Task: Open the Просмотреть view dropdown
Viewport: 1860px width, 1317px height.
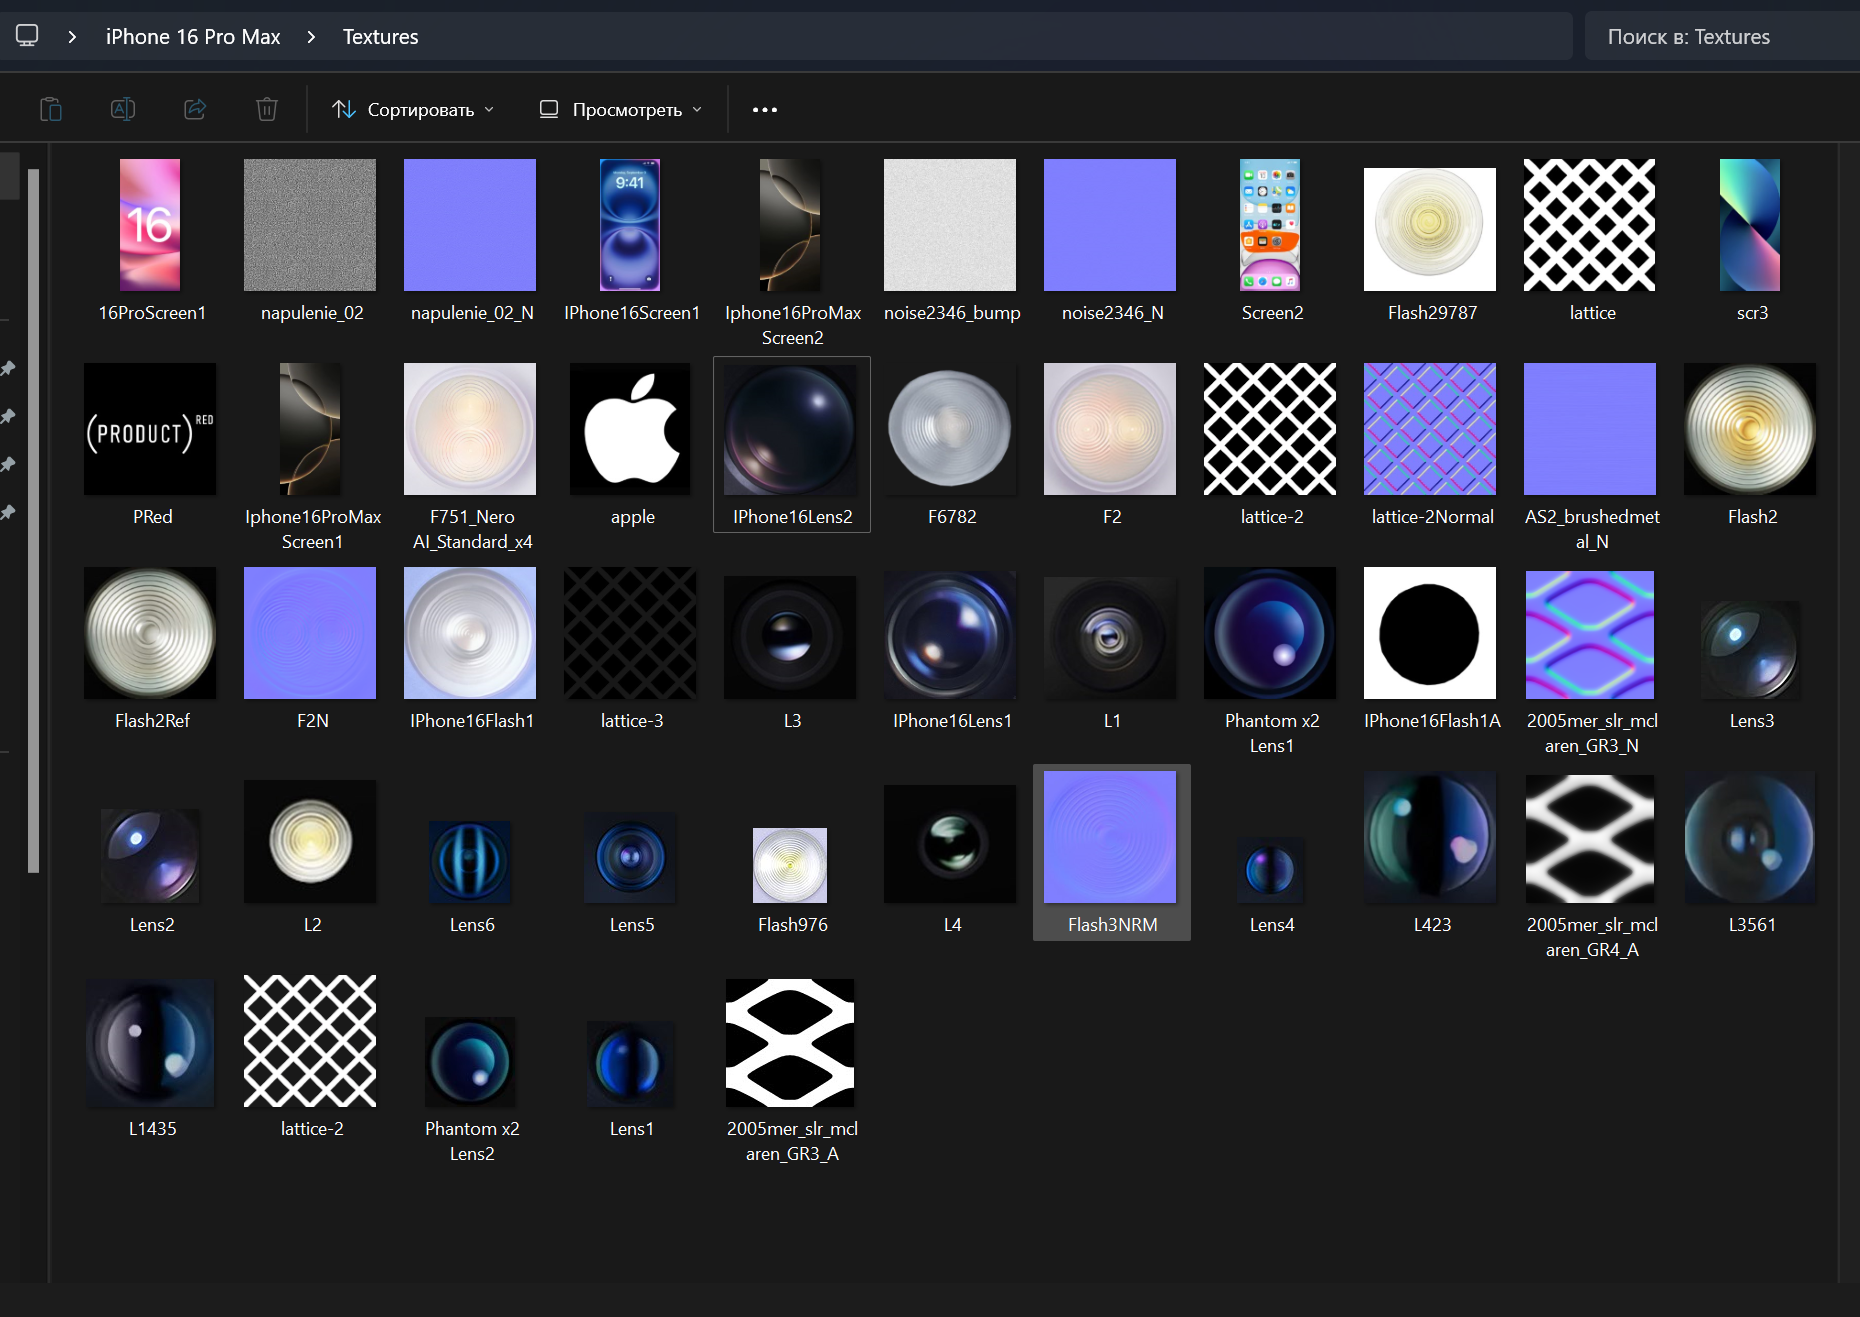Action: [620, 109]
